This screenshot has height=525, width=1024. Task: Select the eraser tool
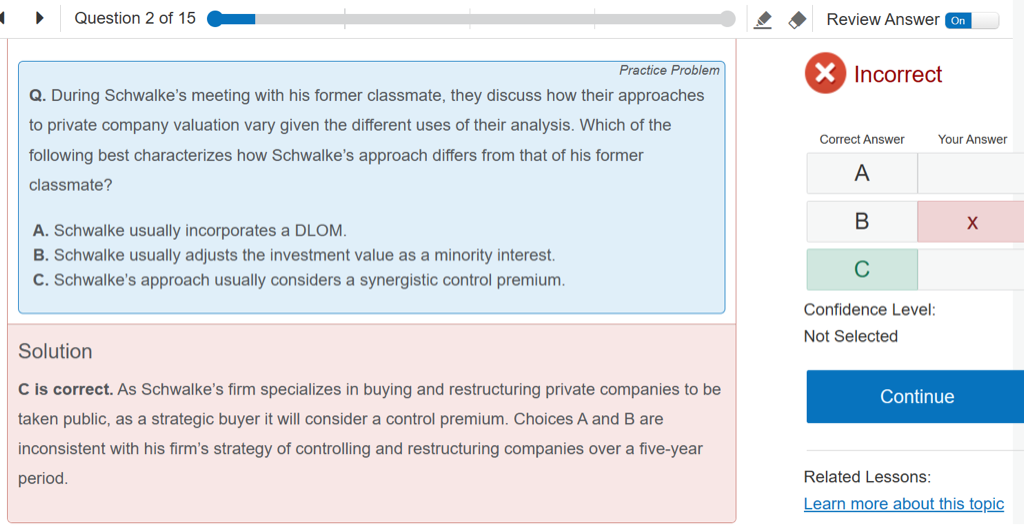tap(797, 20)
